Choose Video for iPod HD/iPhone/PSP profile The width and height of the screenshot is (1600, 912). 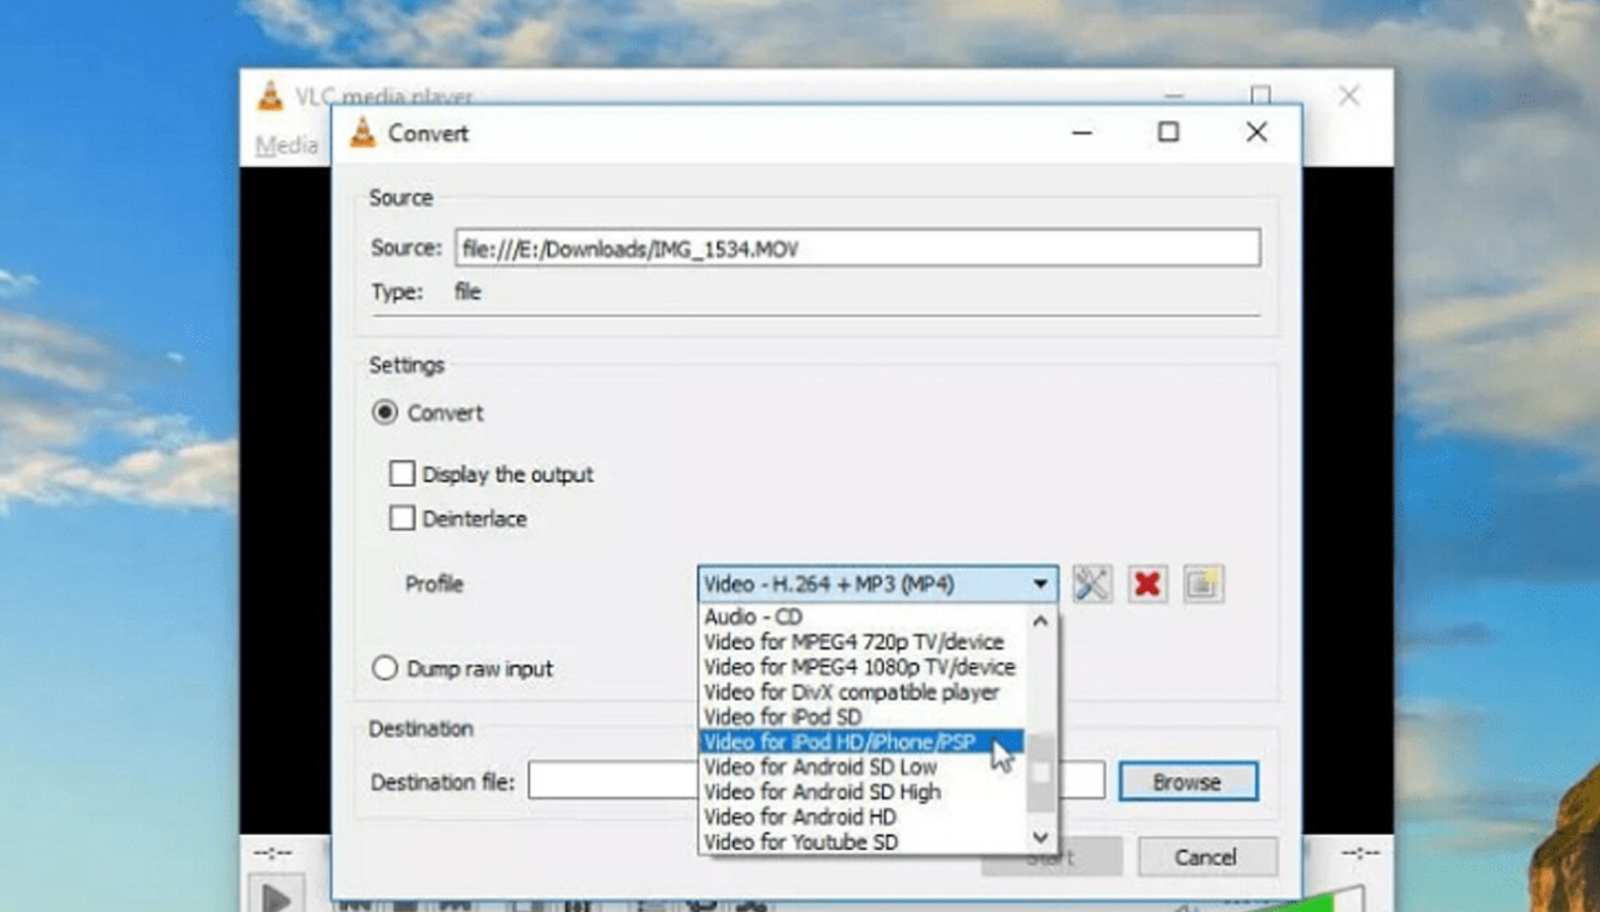[x=862, y=742]
